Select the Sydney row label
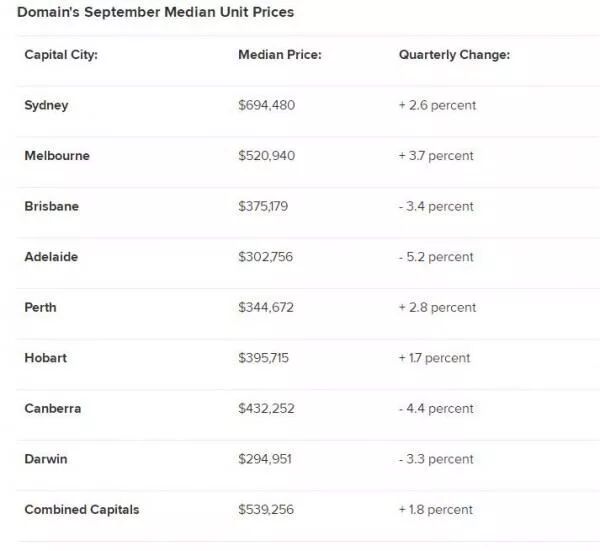 pos(46,105)
